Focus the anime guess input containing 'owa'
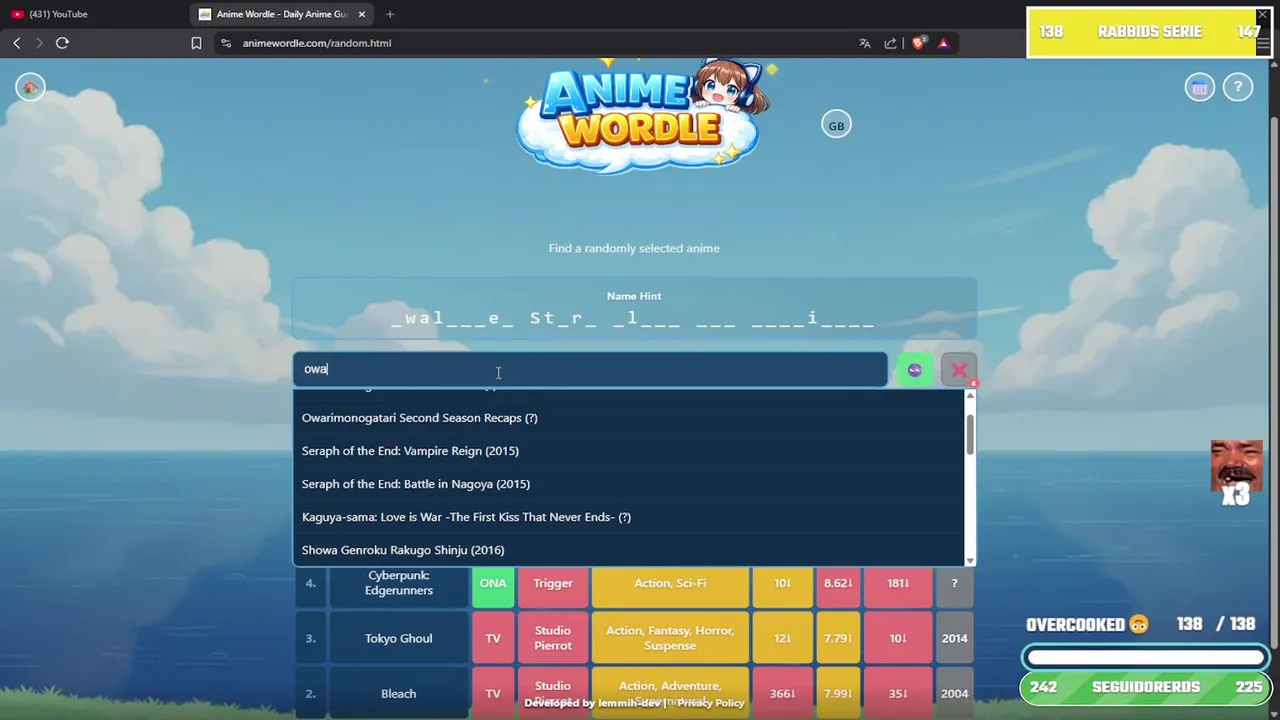1280x720 pixels. [590, 369]
